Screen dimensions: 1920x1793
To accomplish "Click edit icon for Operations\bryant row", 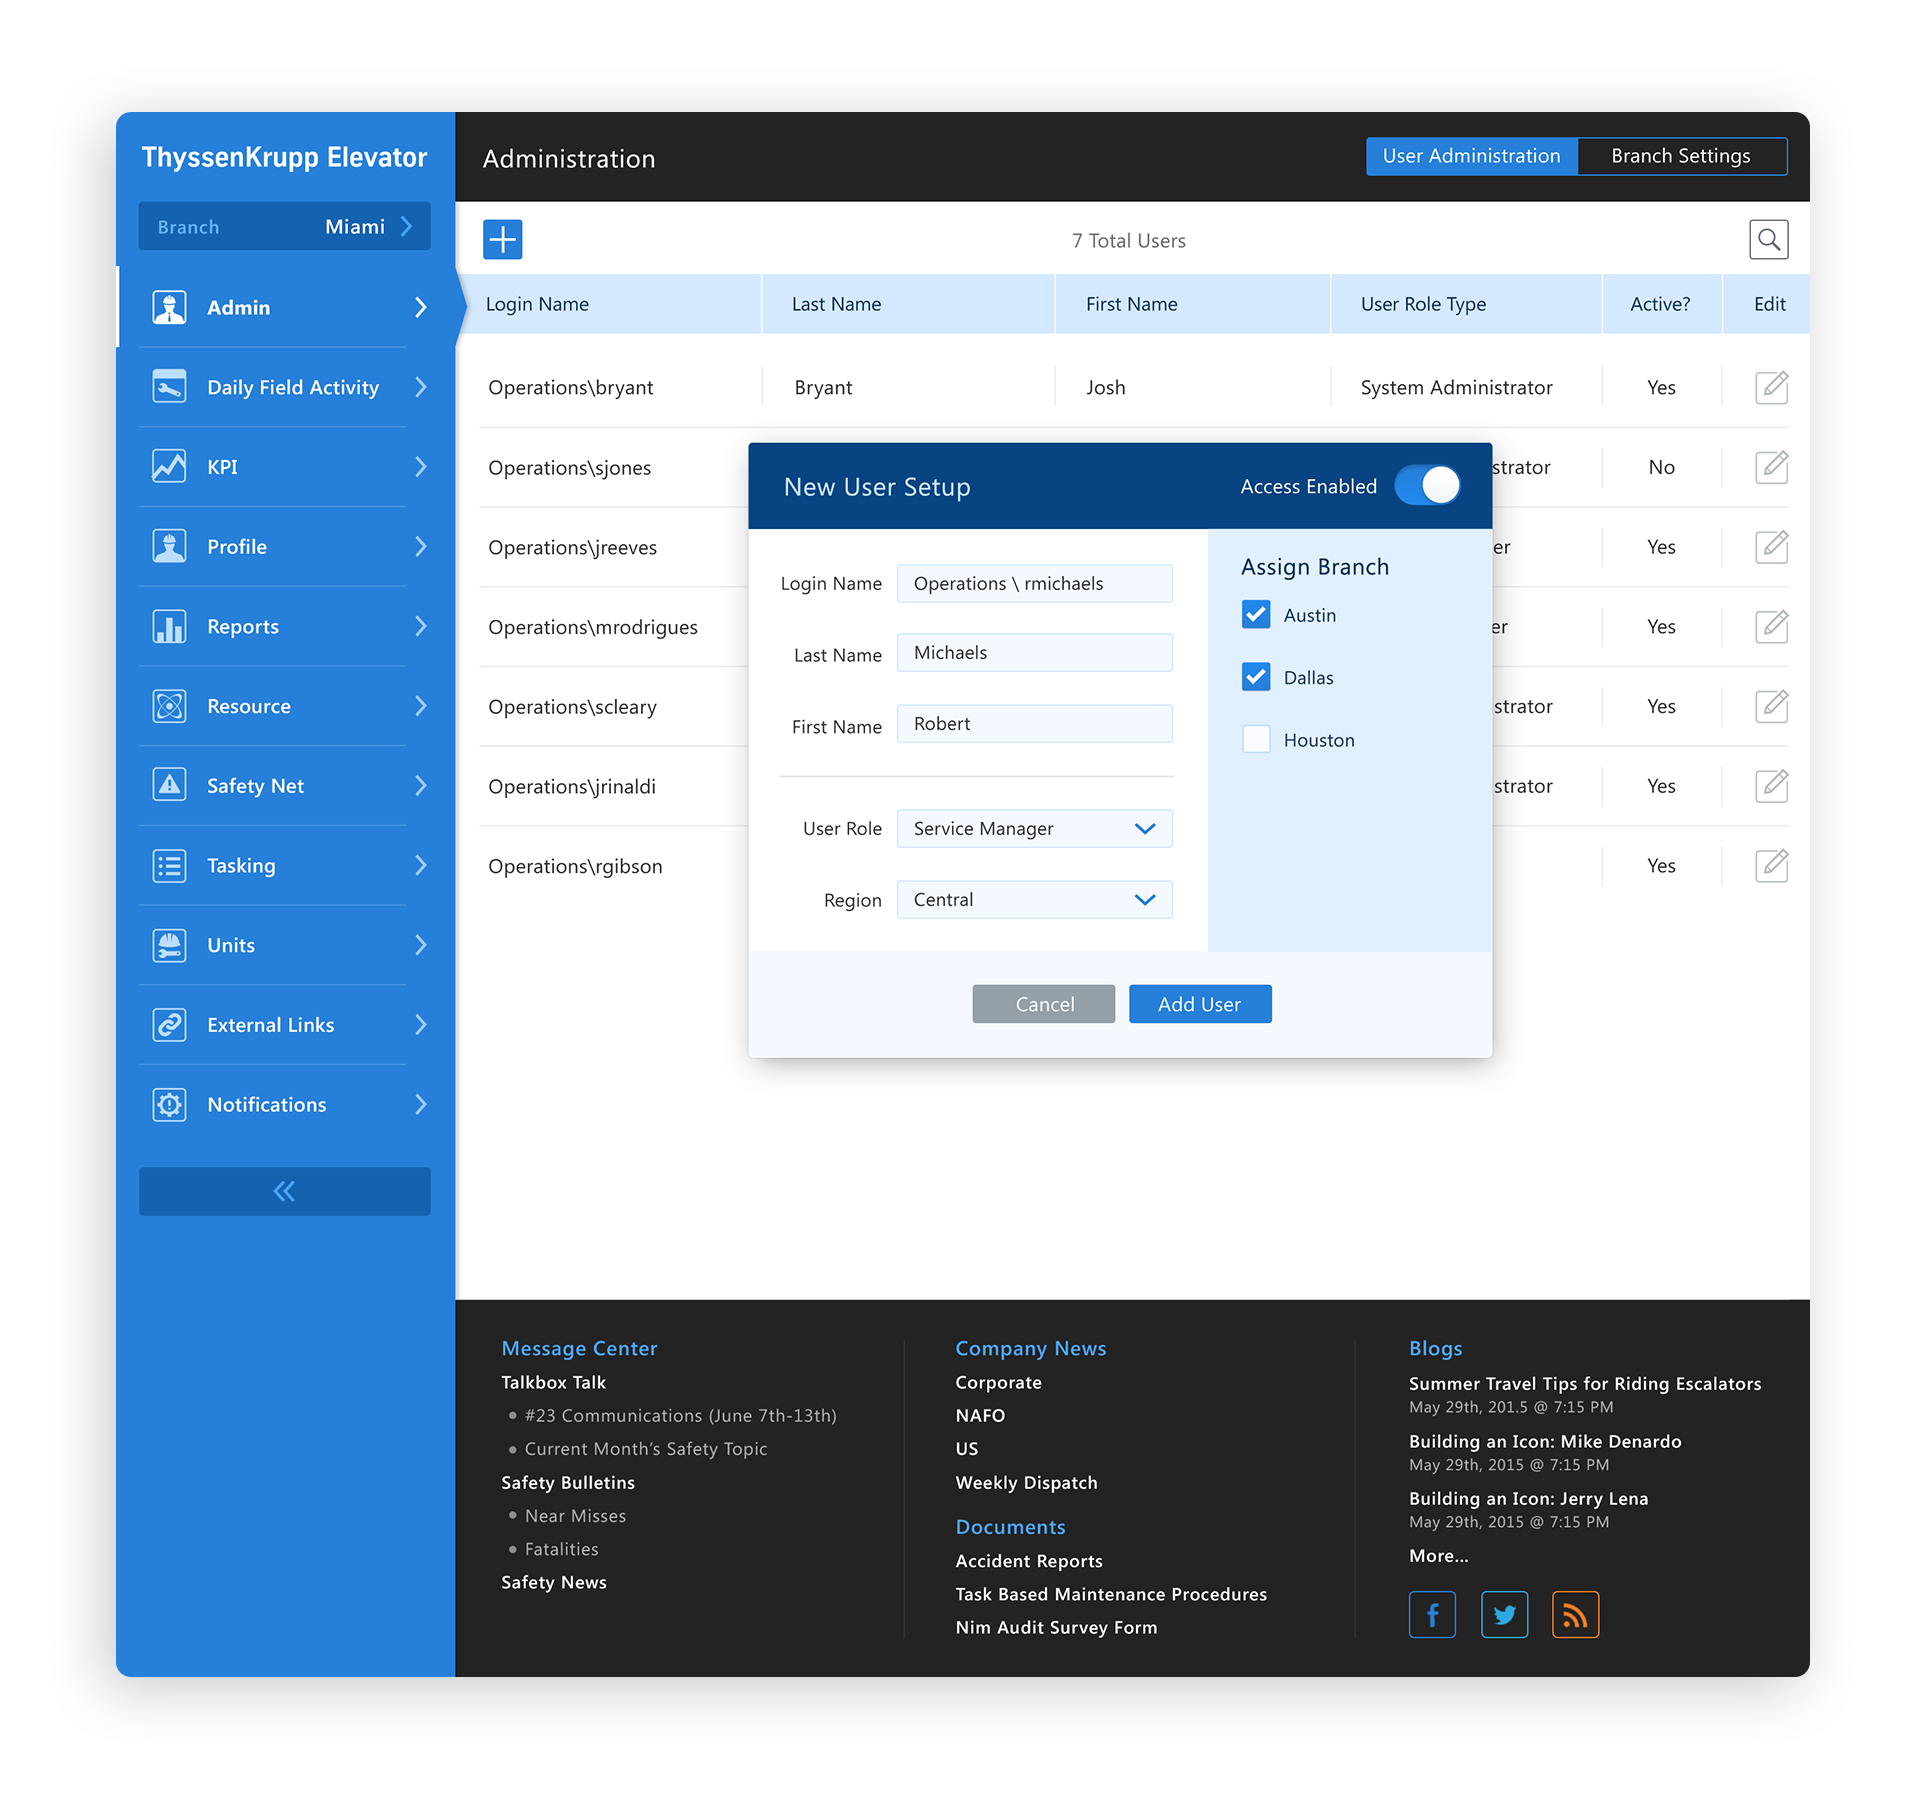I will tap(1771, 387).
